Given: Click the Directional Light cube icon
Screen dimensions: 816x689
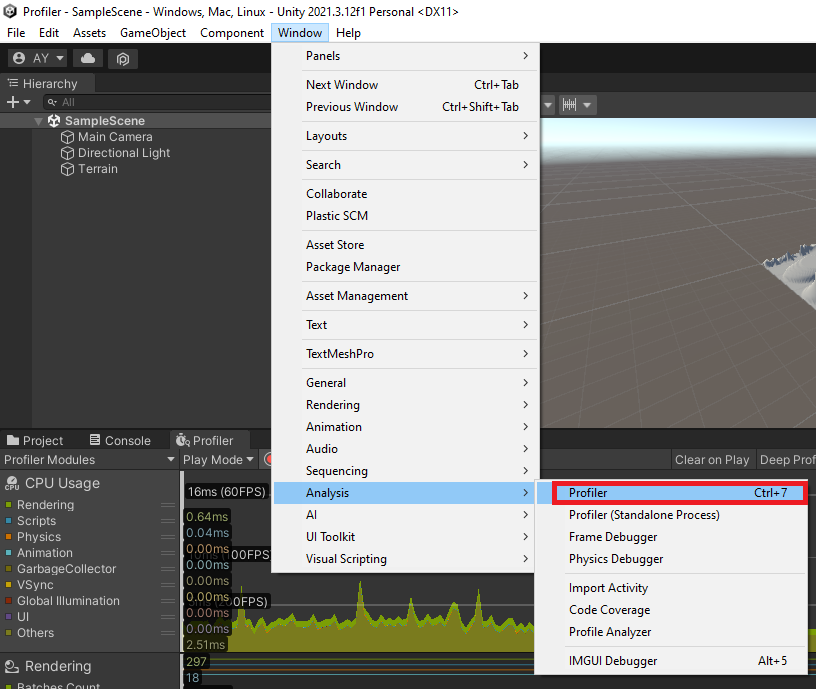Looking at the screenshot, I should point(67,153).
